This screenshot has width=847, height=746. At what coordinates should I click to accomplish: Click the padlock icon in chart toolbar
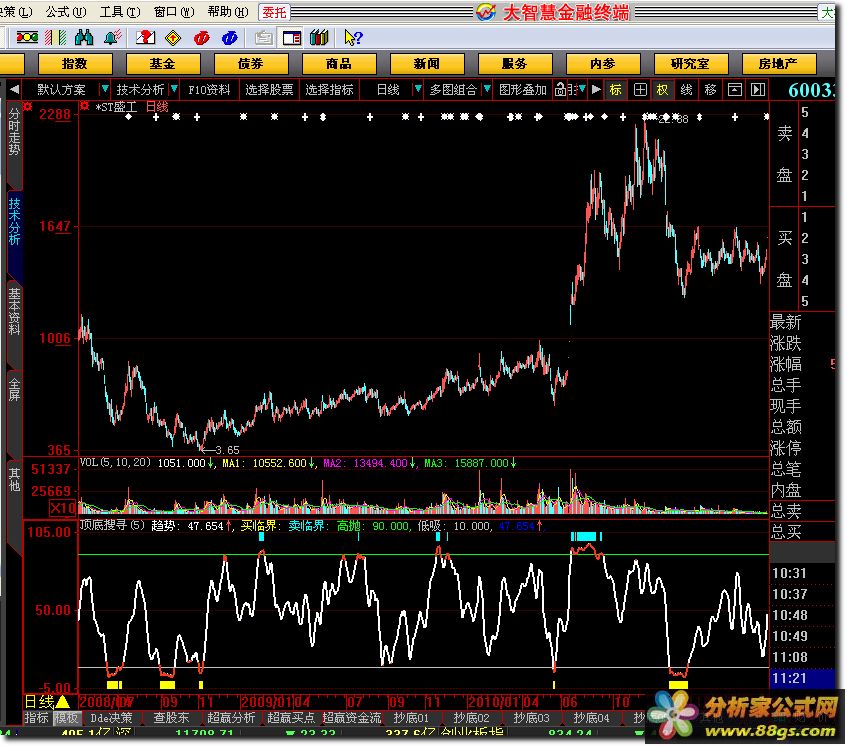[561, 90]
